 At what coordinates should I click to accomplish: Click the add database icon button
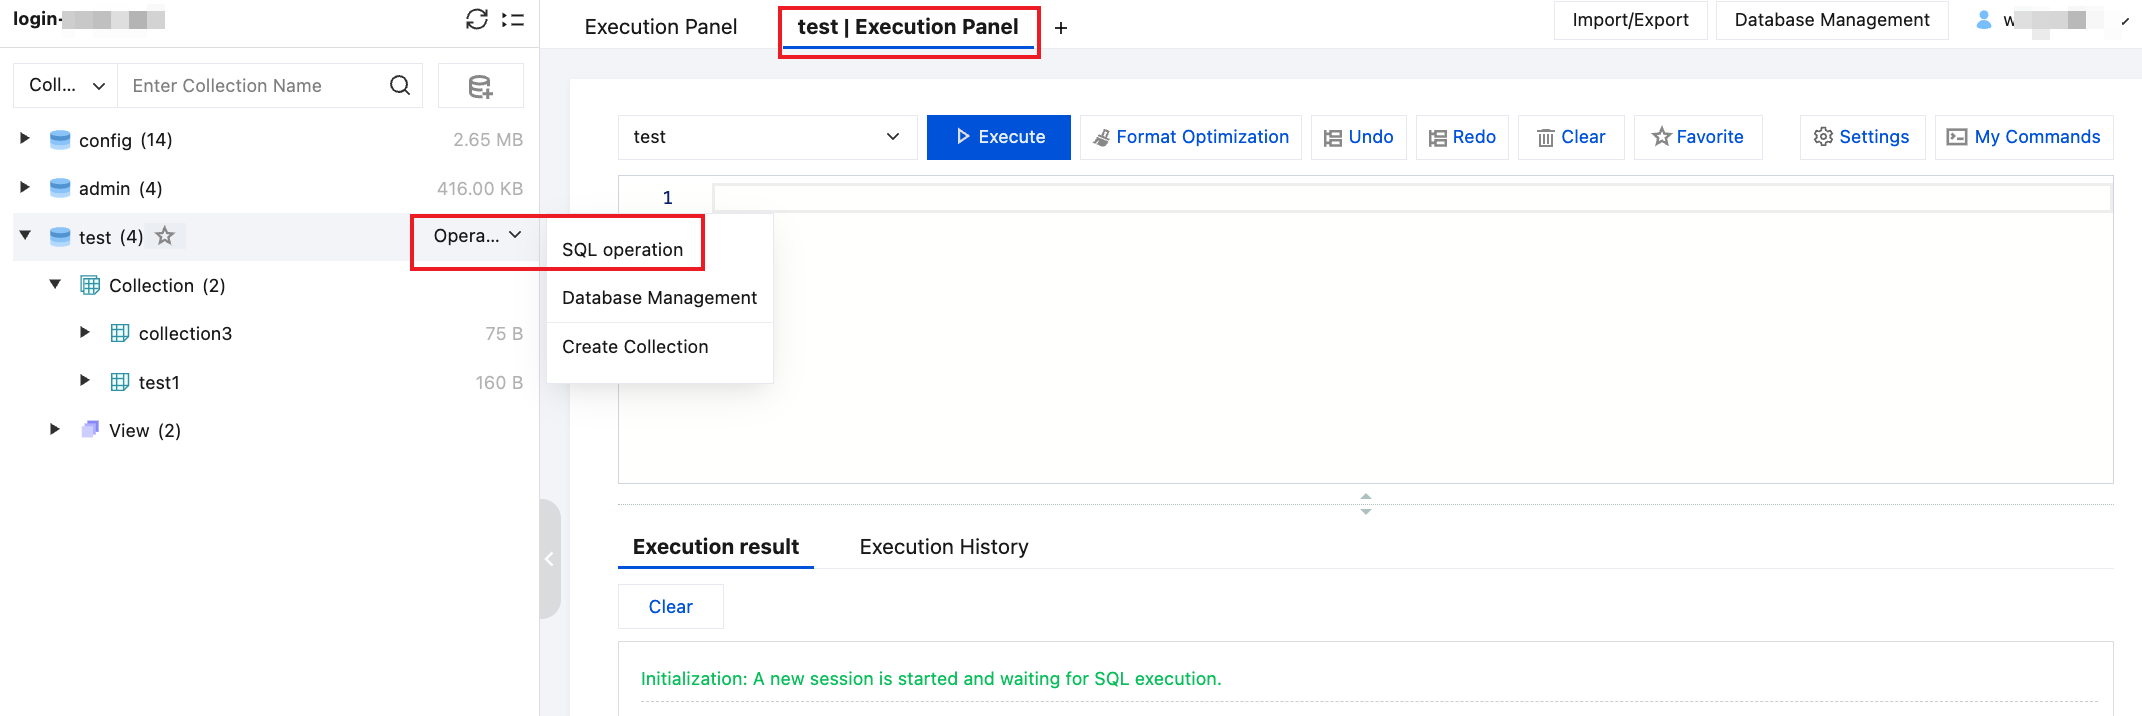point(481,86)
